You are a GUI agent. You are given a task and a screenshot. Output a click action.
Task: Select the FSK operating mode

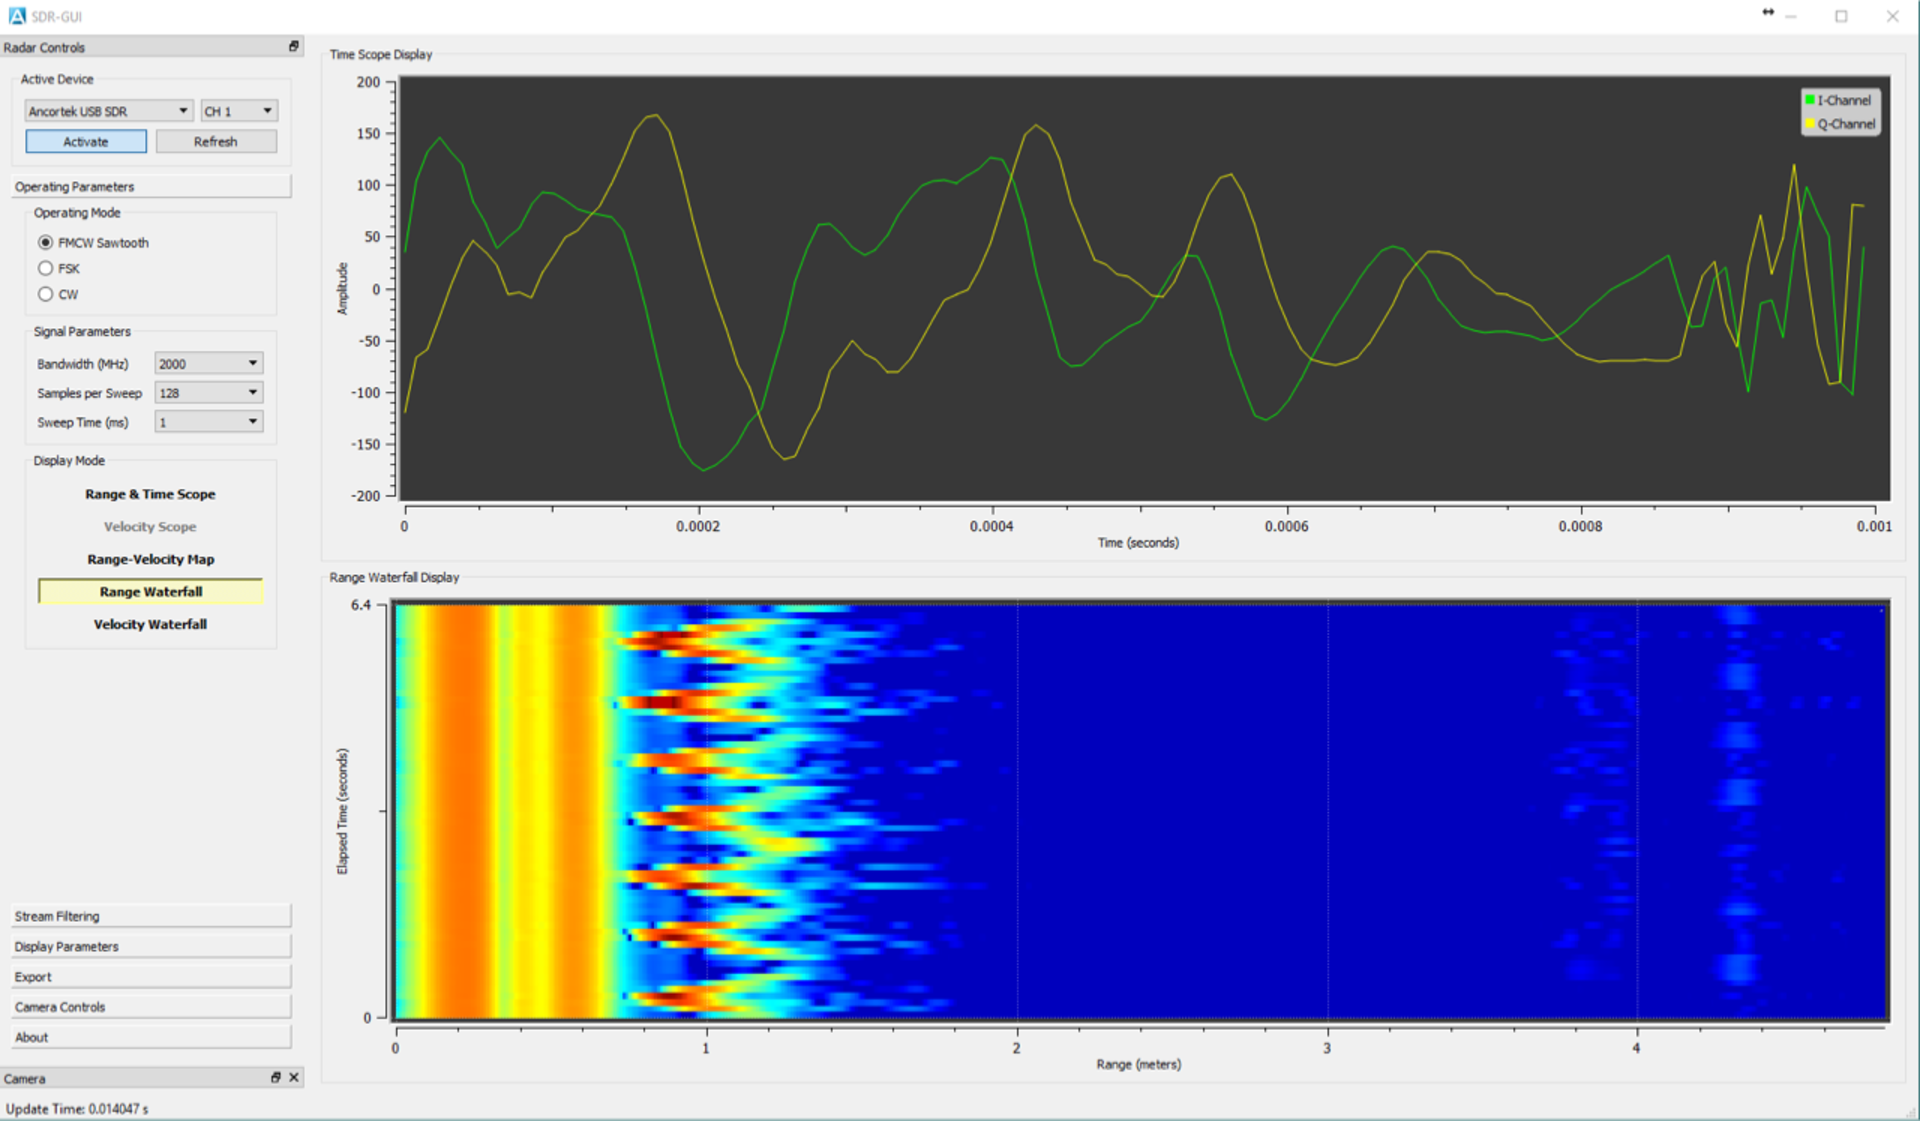(46, 268)
